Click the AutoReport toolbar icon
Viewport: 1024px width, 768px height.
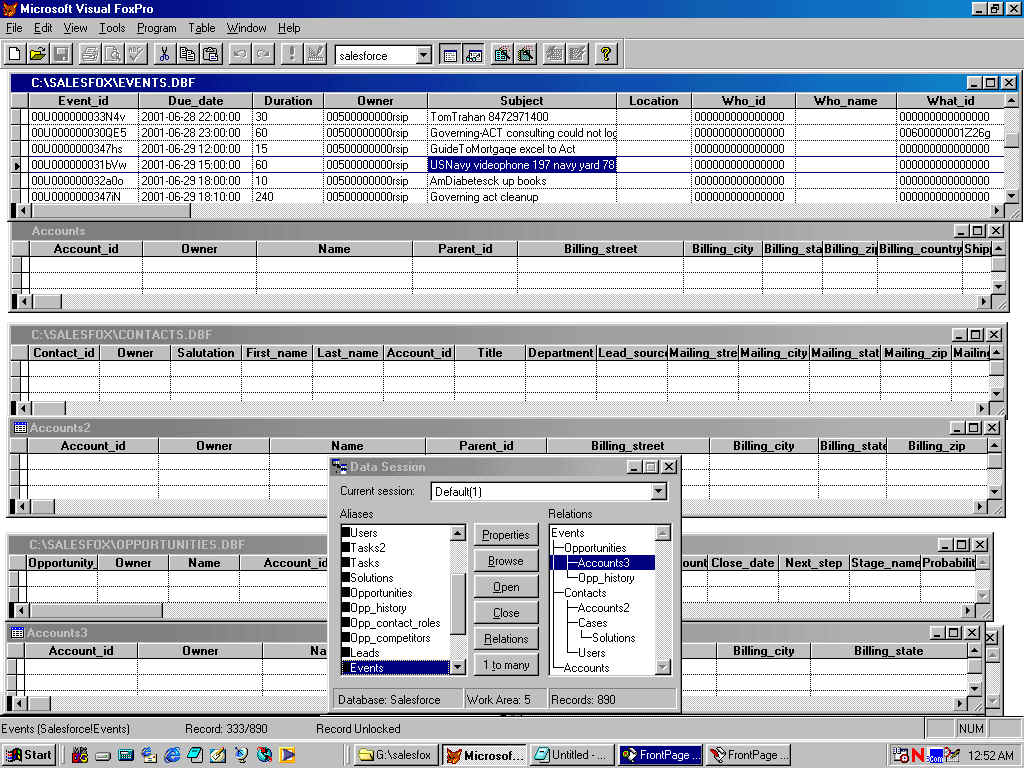pos(577,54)
